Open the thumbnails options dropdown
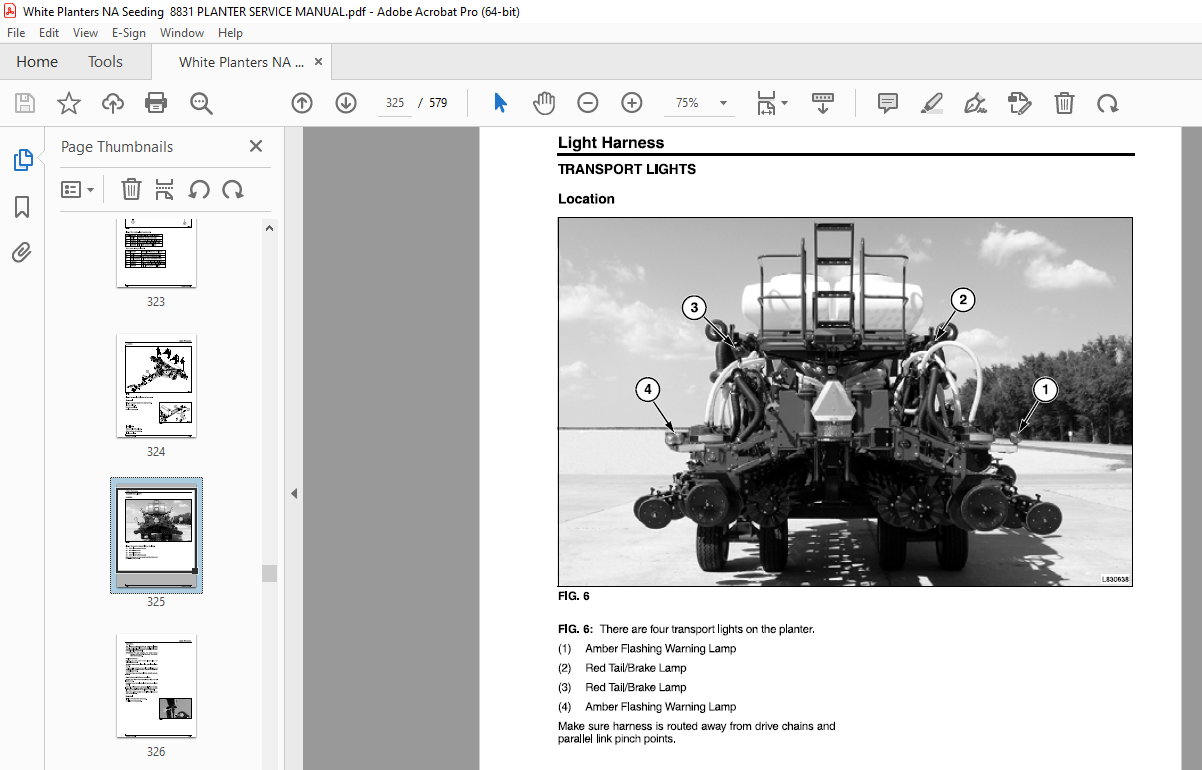 [x=77, y=189]
